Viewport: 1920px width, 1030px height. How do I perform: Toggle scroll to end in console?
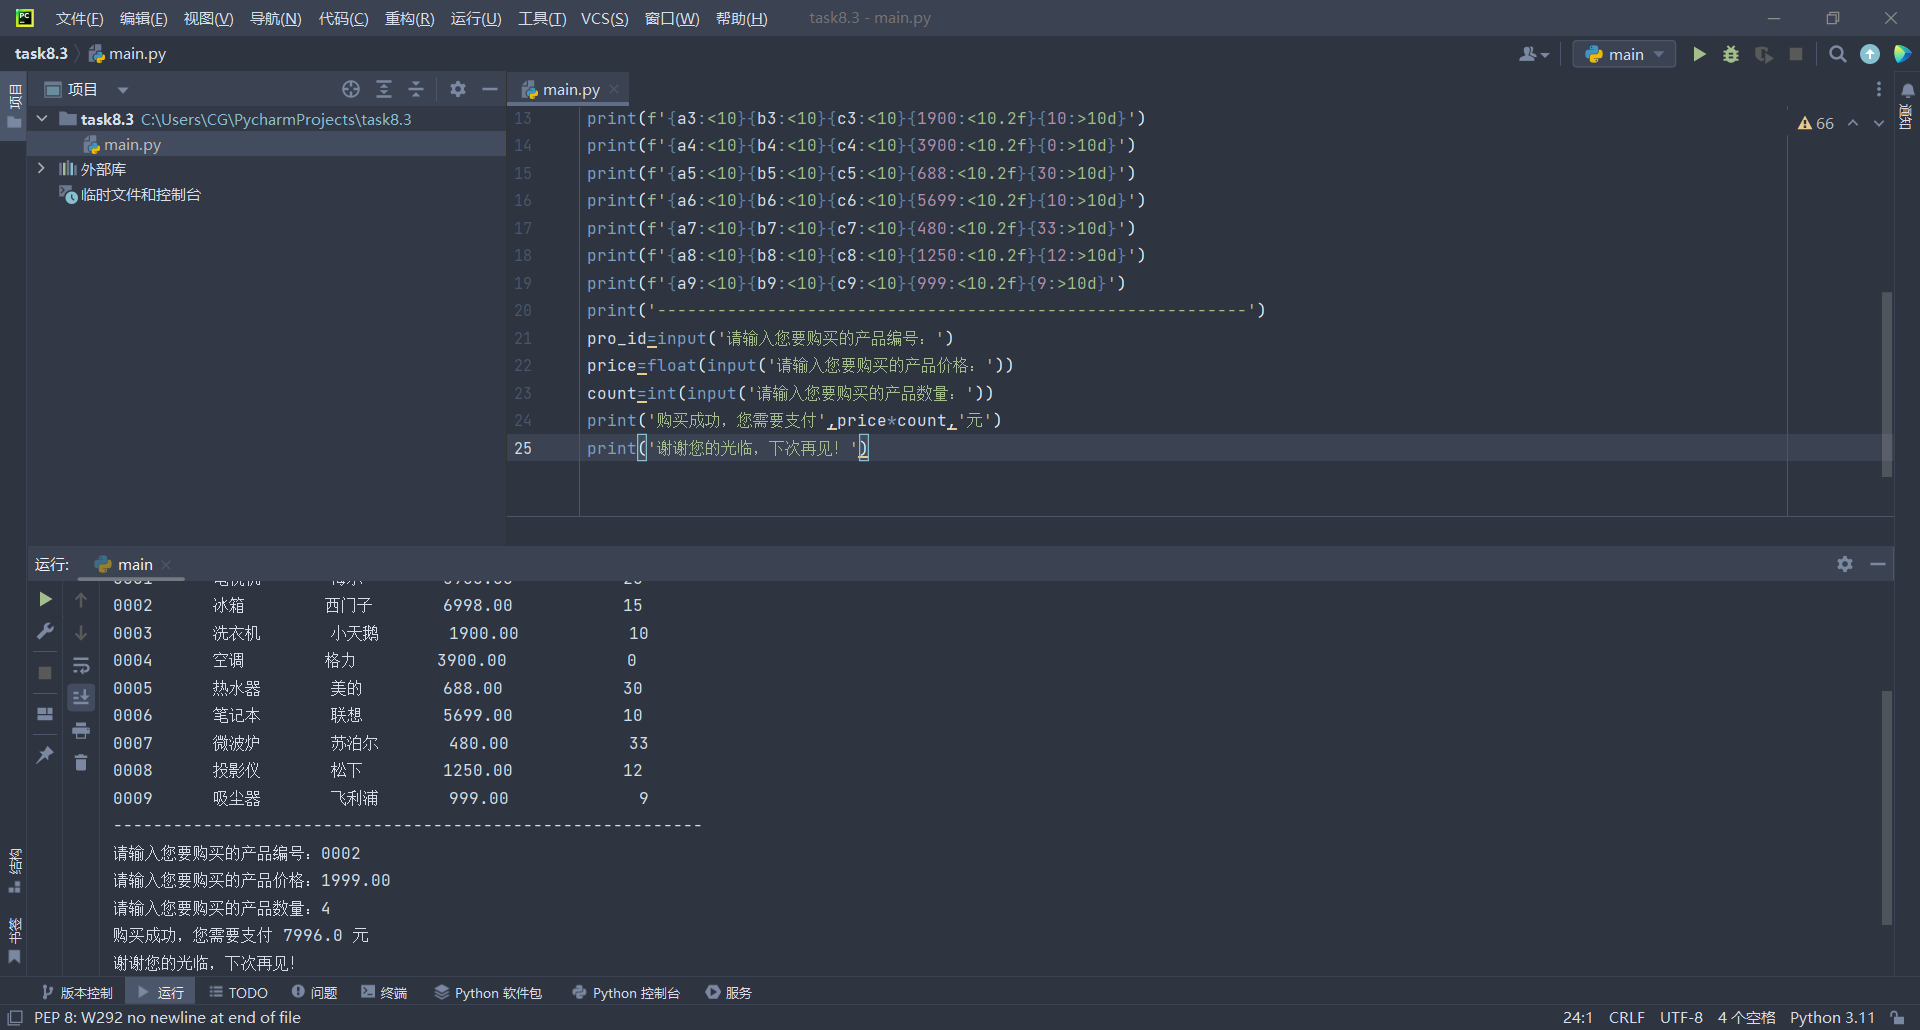[81, 697]
